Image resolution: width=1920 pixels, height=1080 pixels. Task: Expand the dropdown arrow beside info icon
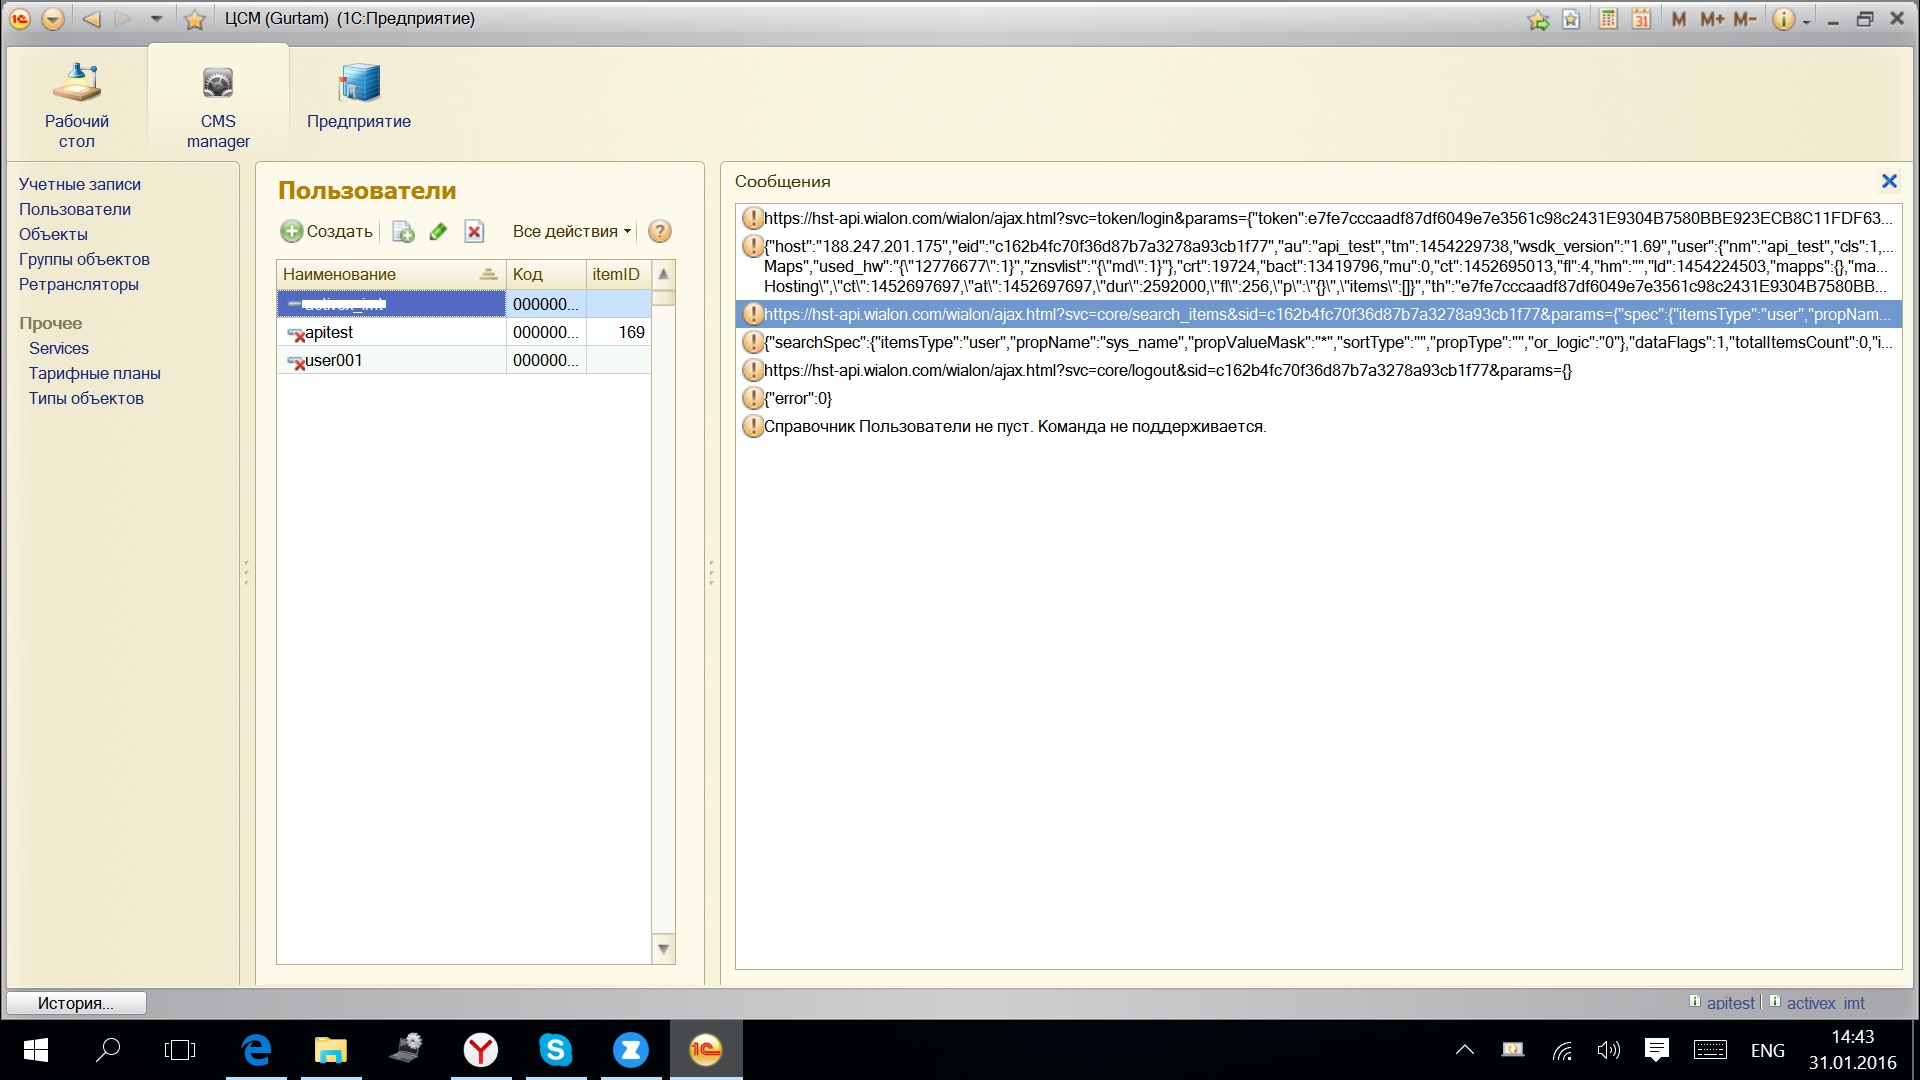coord(1807,21)
